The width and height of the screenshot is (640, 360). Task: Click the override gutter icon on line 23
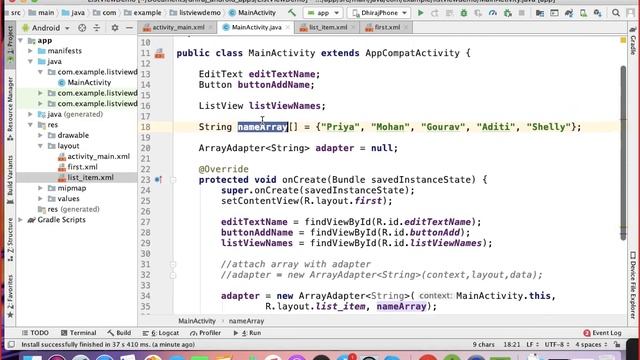pyautogui.click(x=158, y=180)
